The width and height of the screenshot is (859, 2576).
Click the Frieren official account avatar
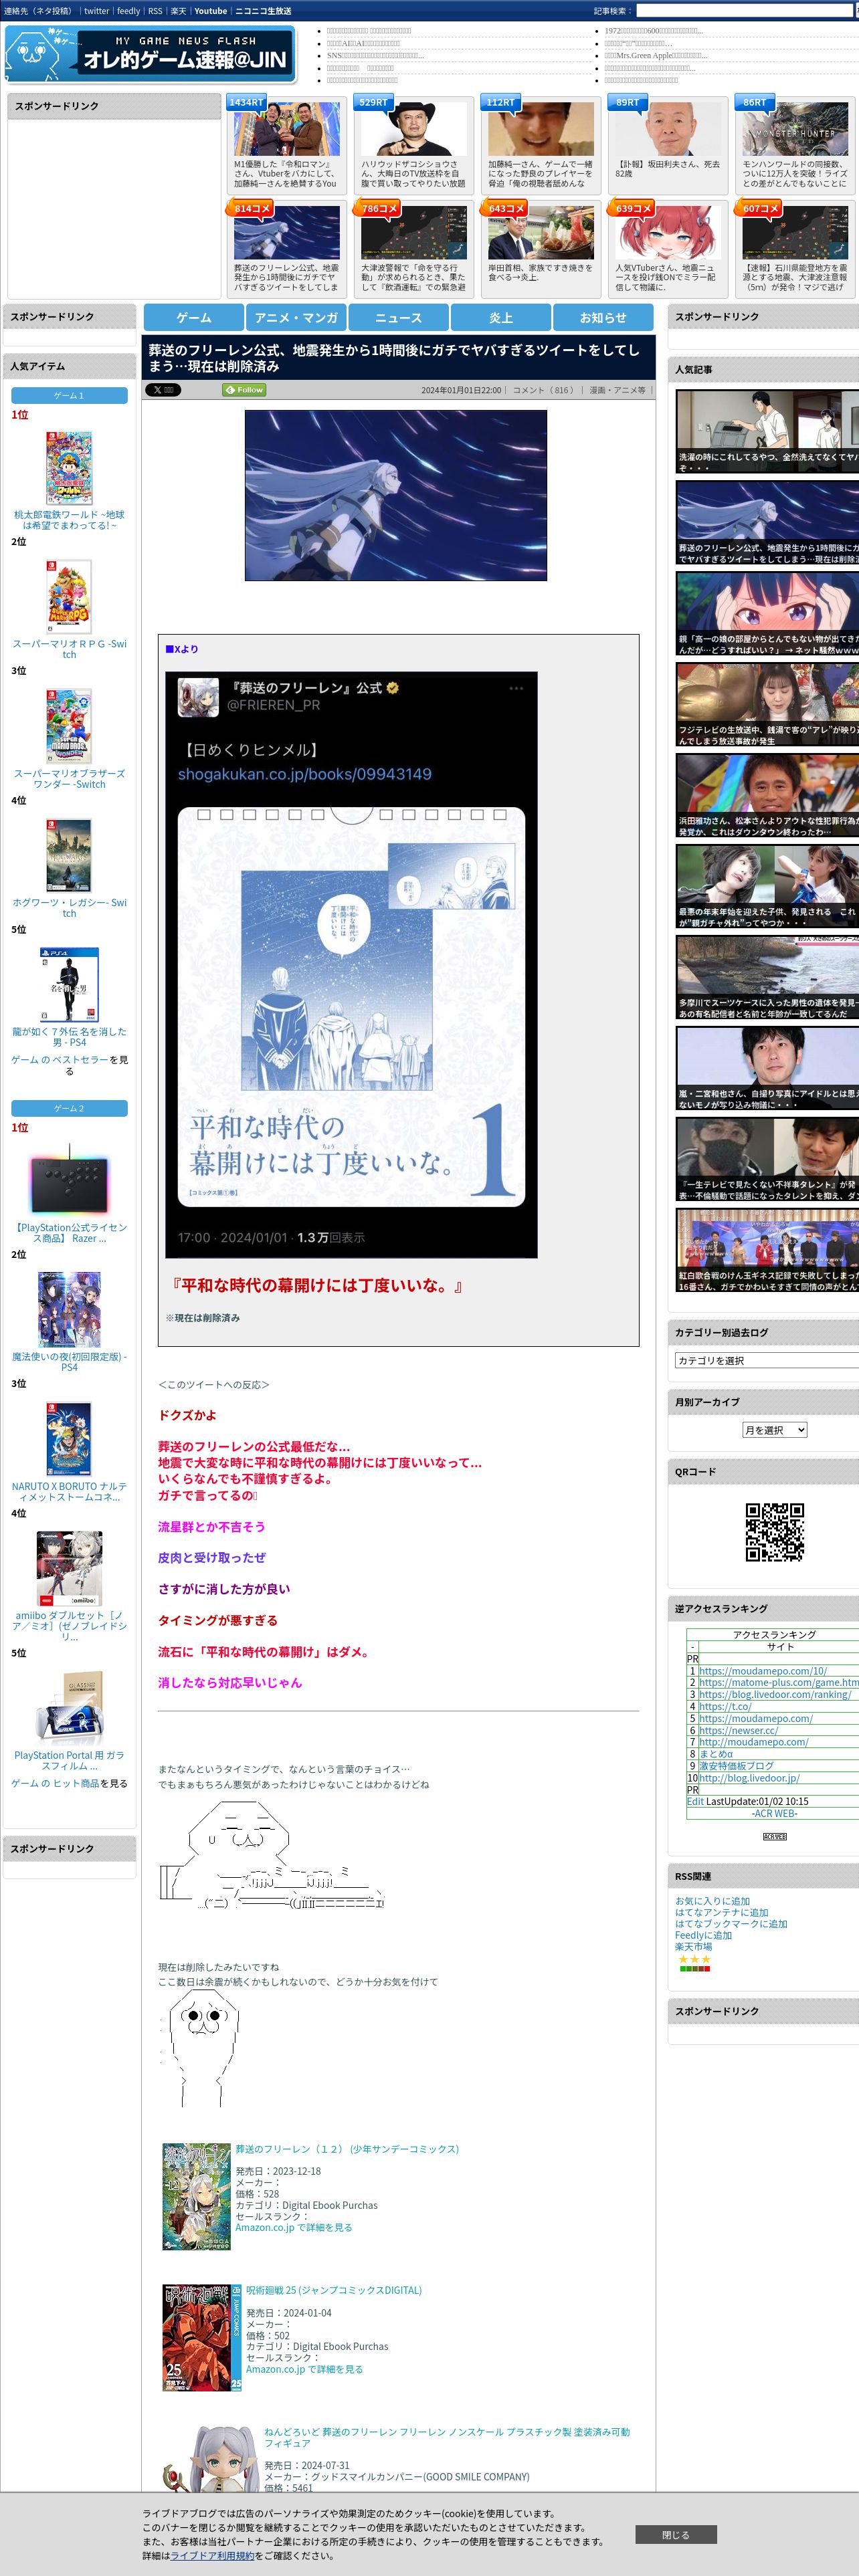coord(198,697)
